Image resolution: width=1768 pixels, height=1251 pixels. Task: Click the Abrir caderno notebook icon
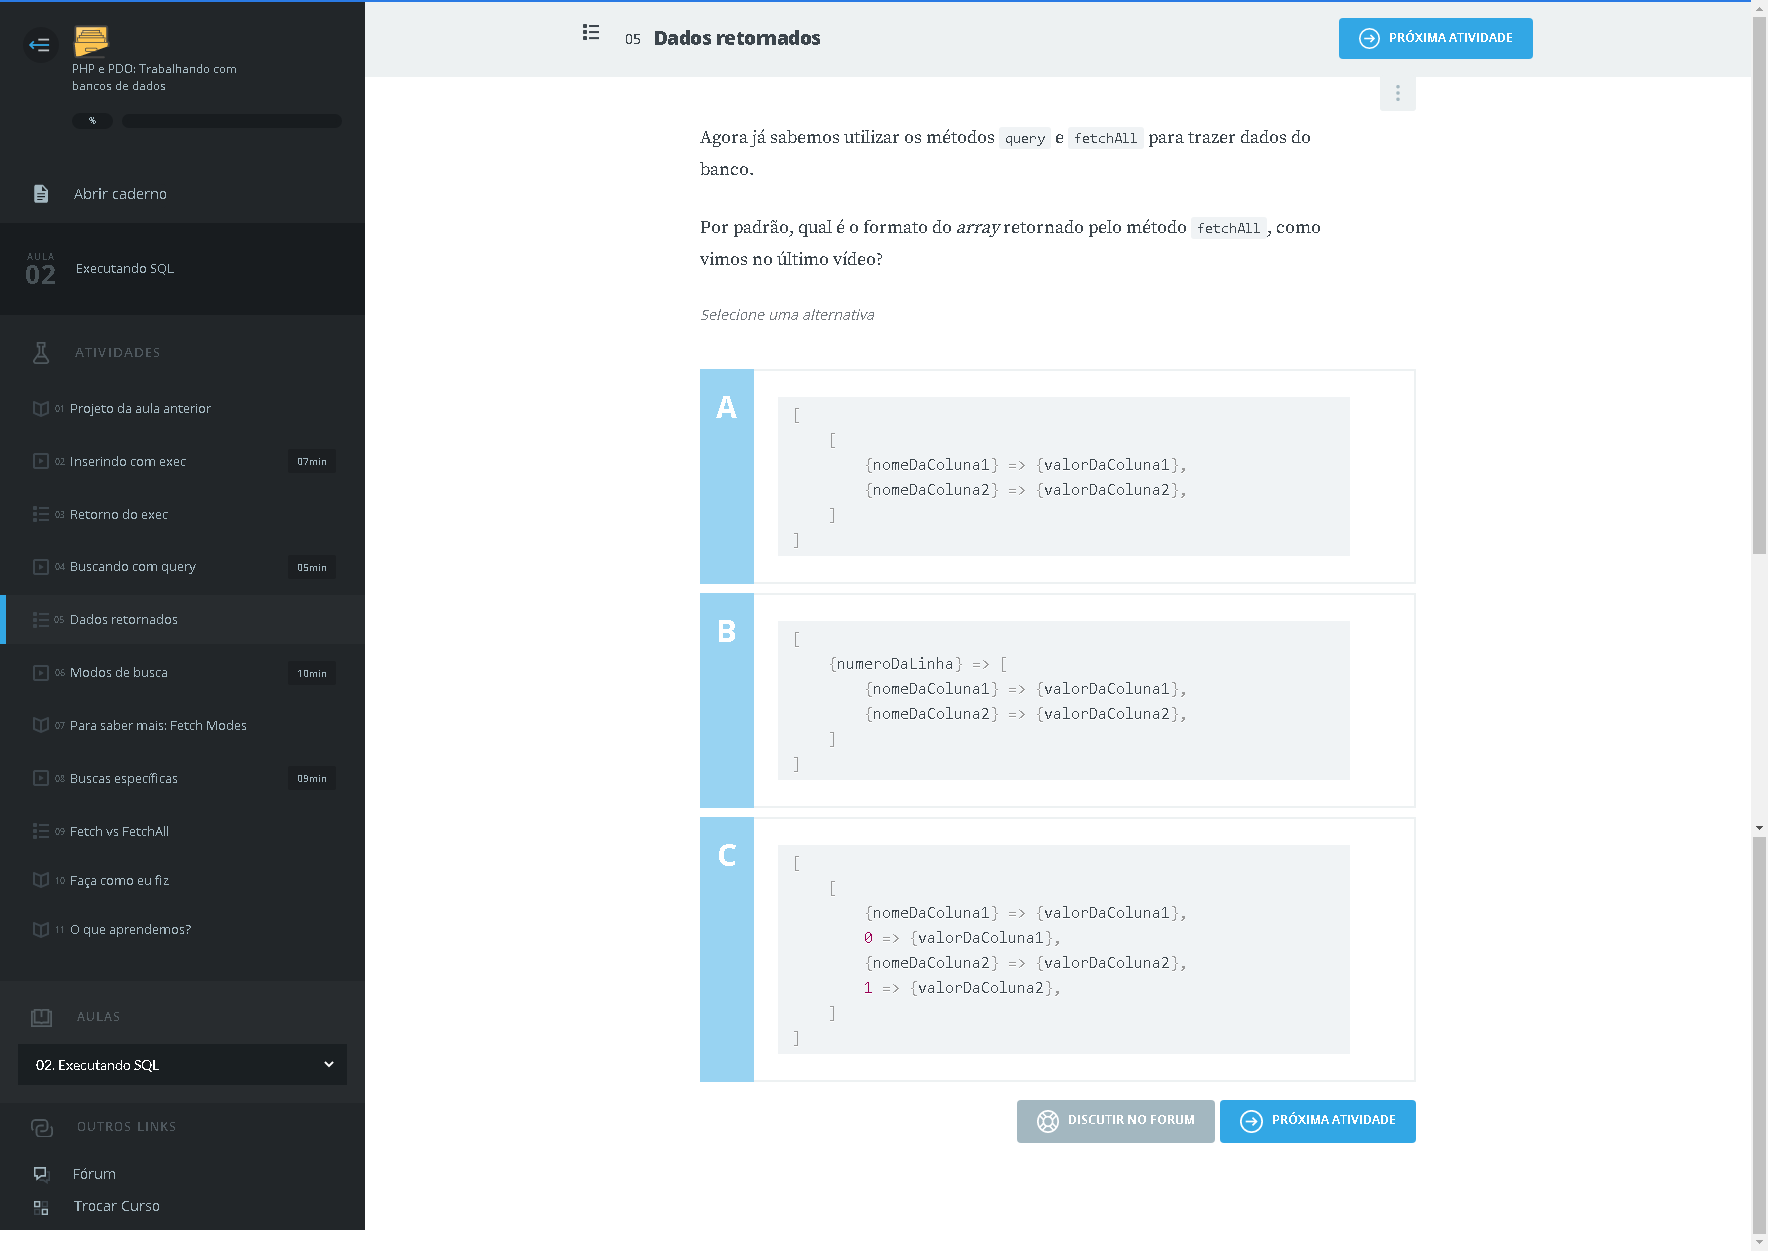coord(41,194)
